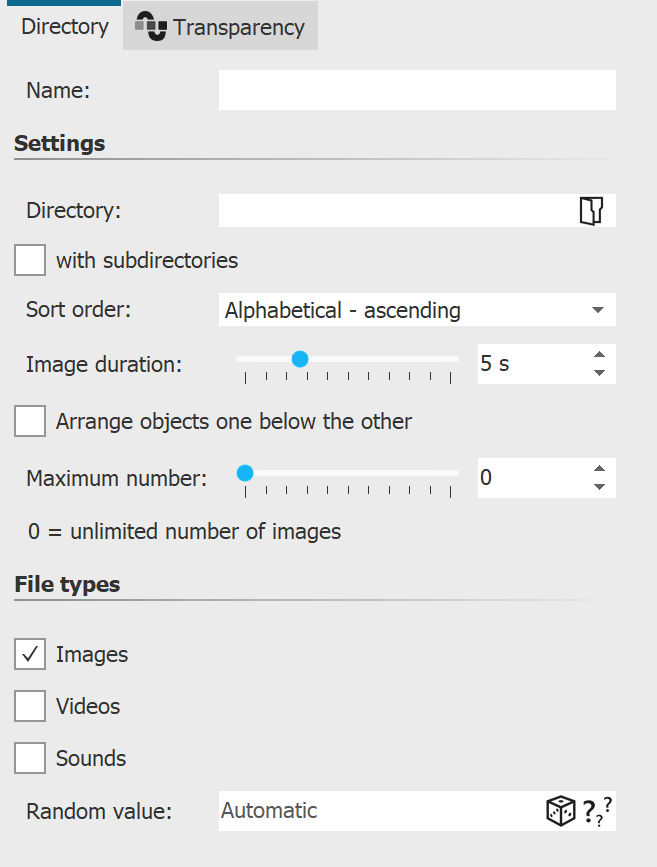The width and height of the screenshot is (657, 867).
Task: Enable the Sounds checkbox
Action: click(x=29, y=758)
